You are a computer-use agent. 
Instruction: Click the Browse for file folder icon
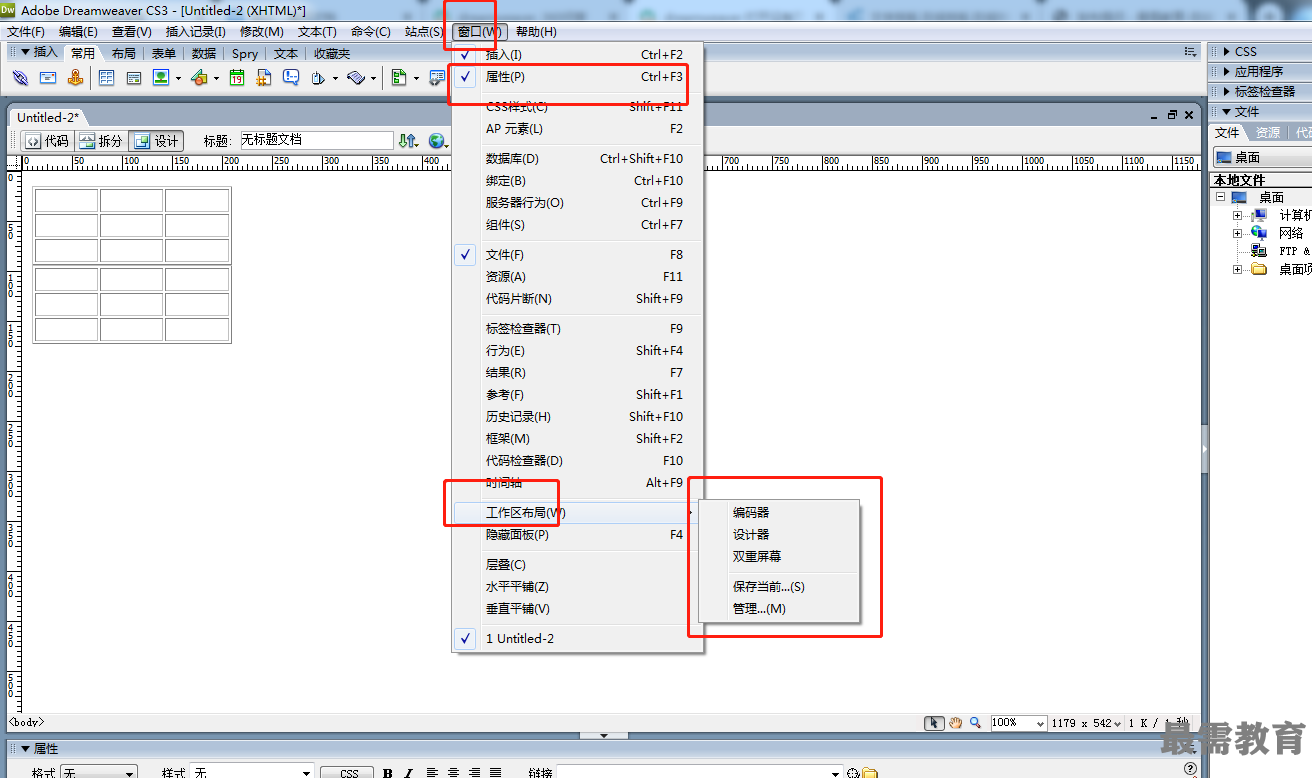pos(870,773)
